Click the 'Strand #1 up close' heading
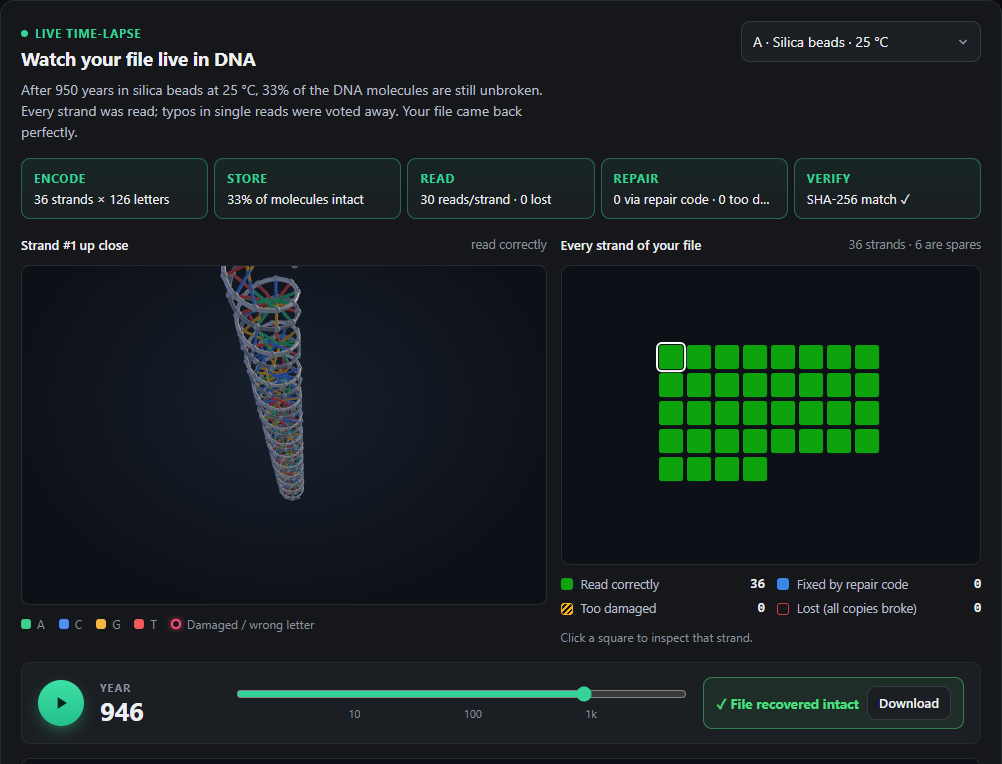 pos(75,245)
